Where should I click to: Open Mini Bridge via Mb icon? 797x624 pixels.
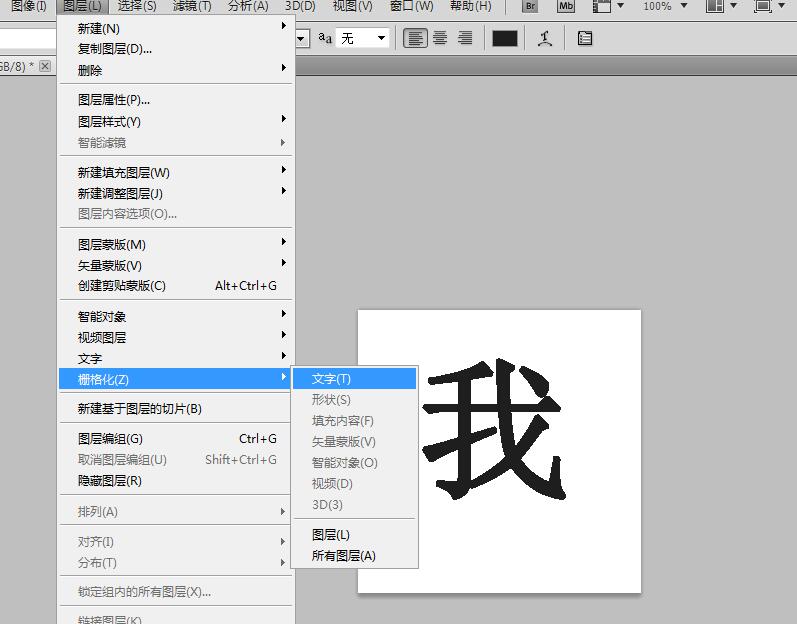point(566,6)
